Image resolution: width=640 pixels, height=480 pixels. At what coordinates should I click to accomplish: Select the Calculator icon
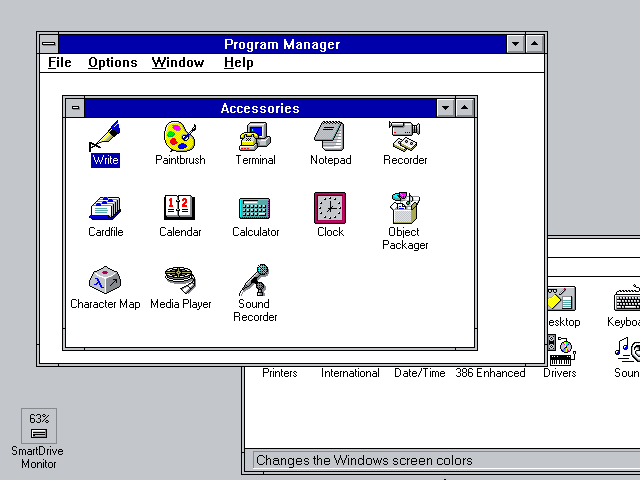tap(255, 208)
